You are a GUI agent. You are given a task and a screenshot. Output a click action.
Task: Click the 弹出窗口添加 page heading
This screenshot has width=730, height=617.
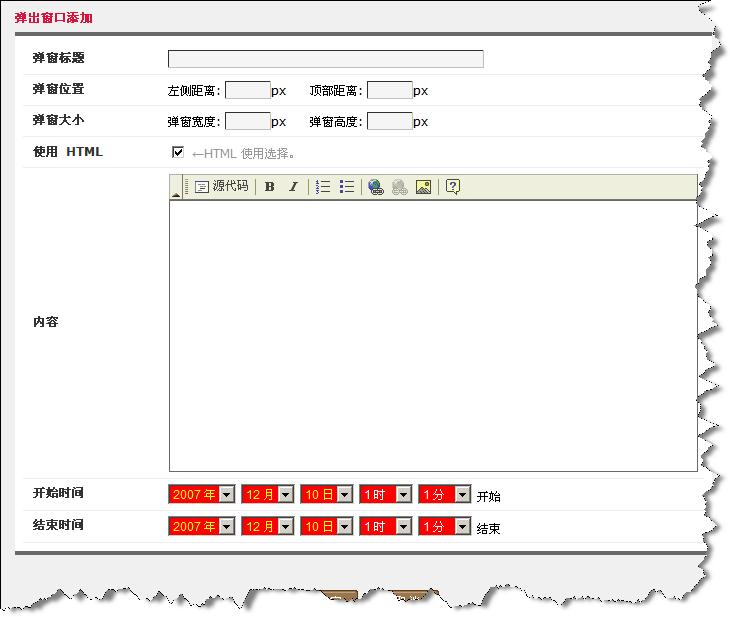tap(54, 18)
